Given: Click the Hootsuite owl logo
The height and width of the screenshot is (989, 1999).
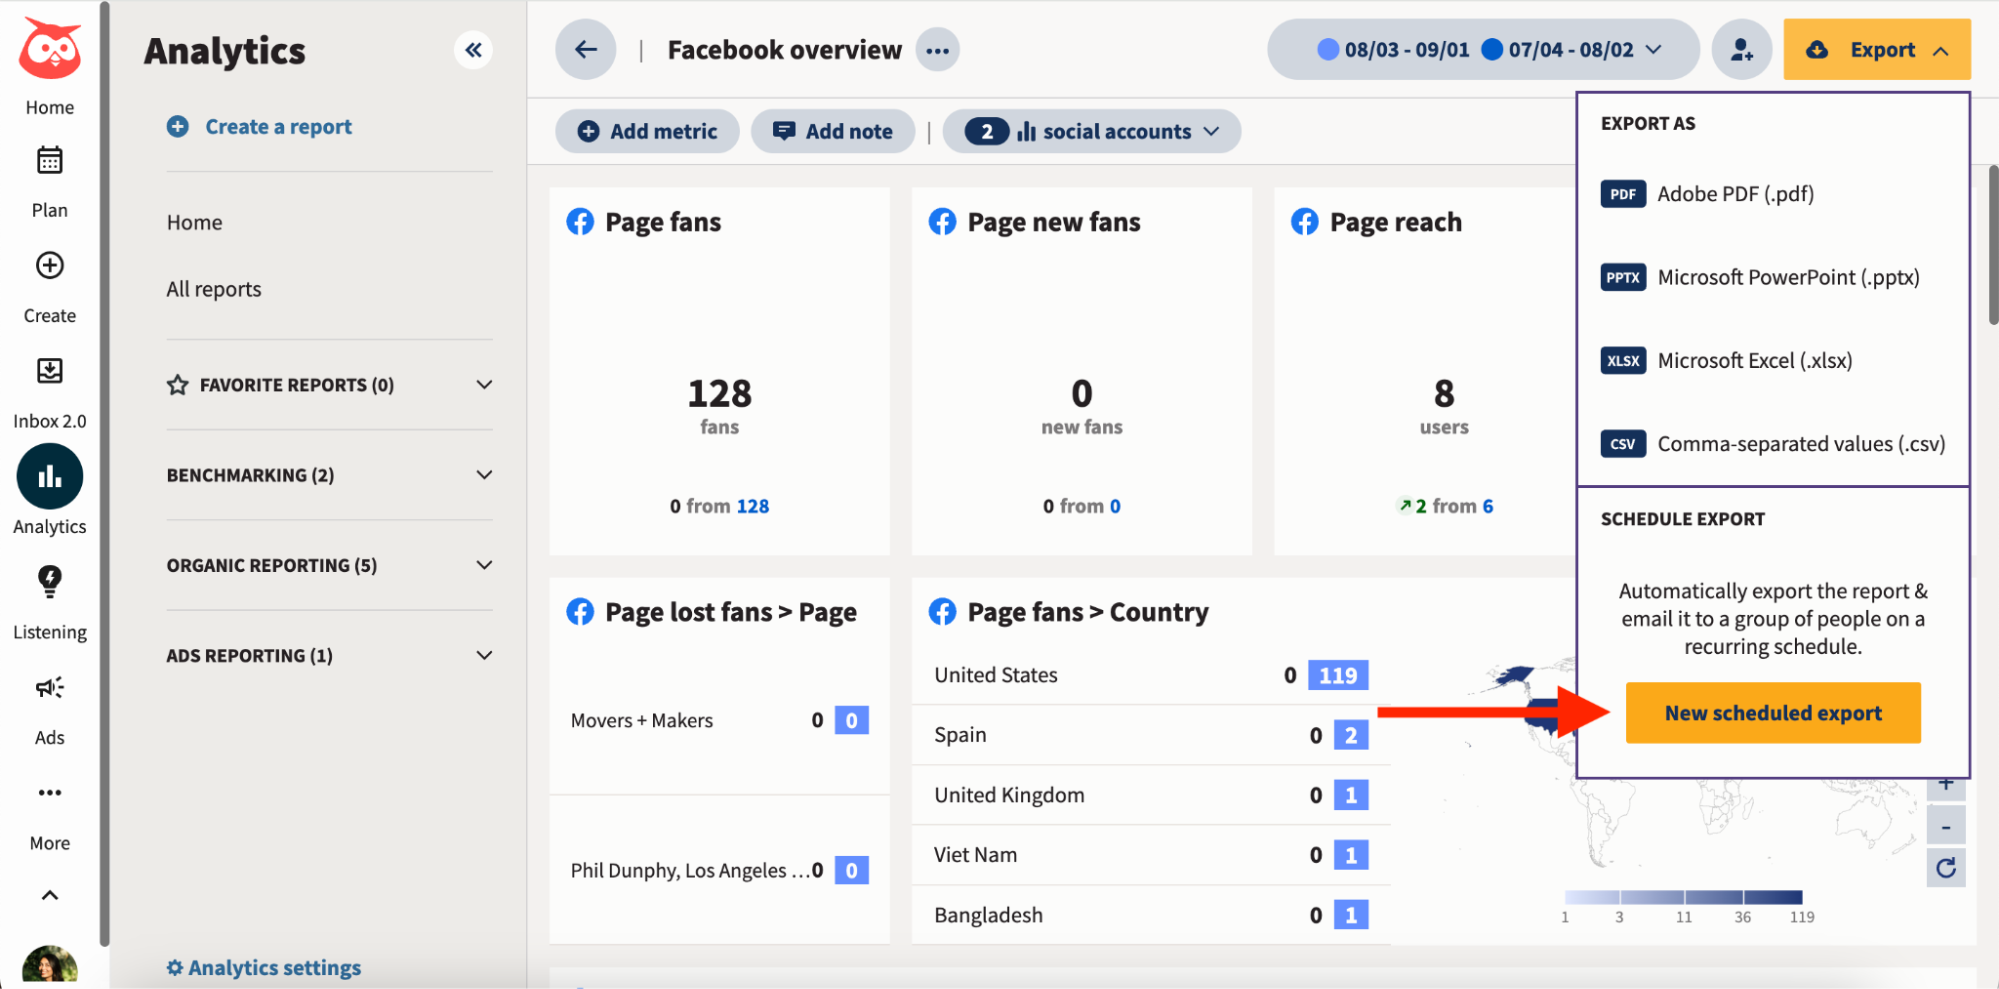Looking at the screenshot, I should tap(50, 47).
